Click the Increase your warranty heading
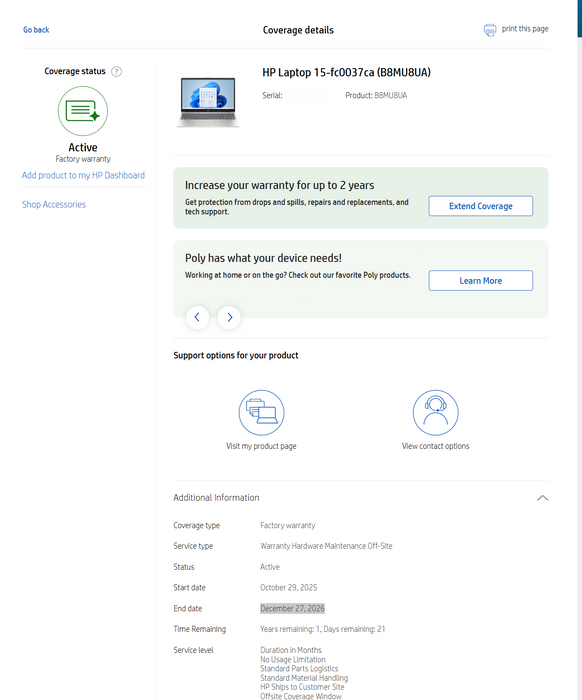This screenshot has width=582, height=700. point(280,185)
